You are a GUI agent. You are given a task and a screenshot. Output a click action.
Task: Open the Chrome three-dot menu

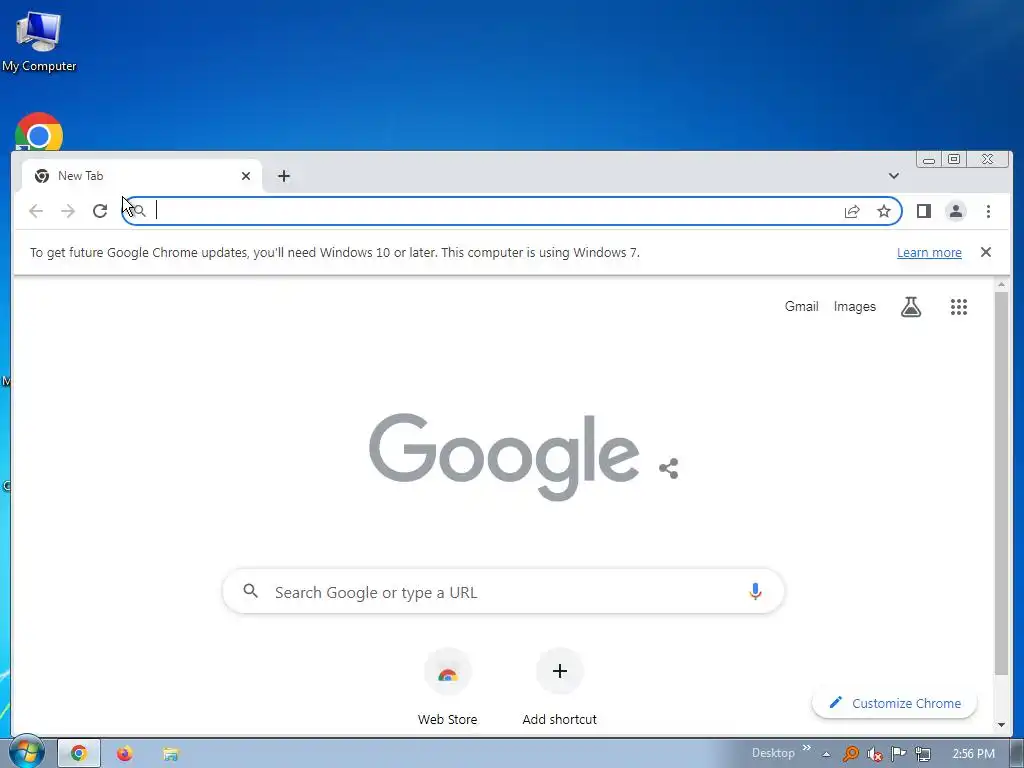click(988, 211)
